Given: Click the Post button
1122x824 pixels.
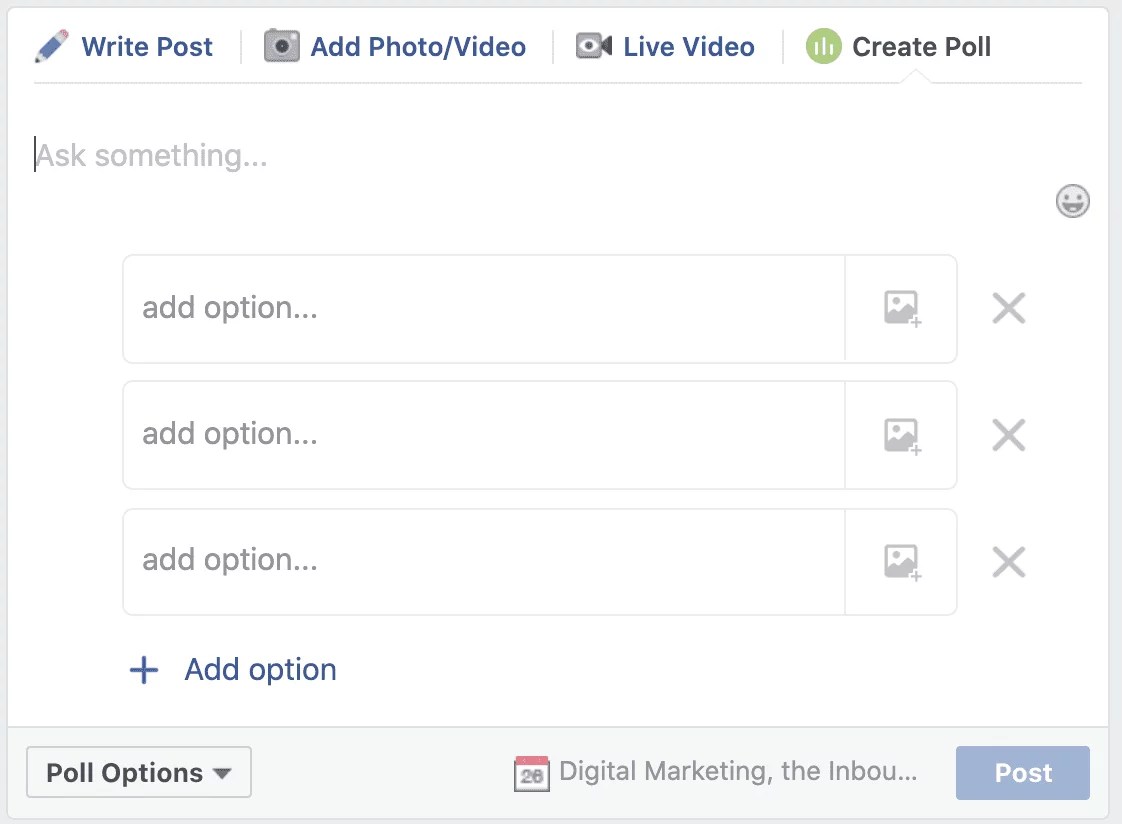Looking at the screenshot, I should (1022, 772).
